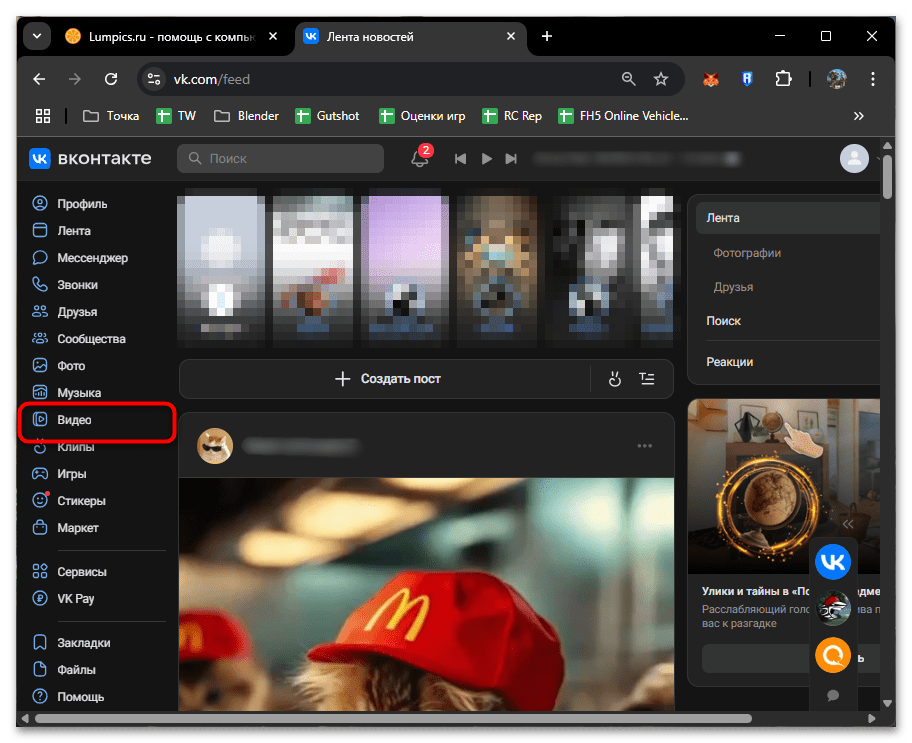
Task: Open the Видео section in sidebar
Action: click(74, 420)
